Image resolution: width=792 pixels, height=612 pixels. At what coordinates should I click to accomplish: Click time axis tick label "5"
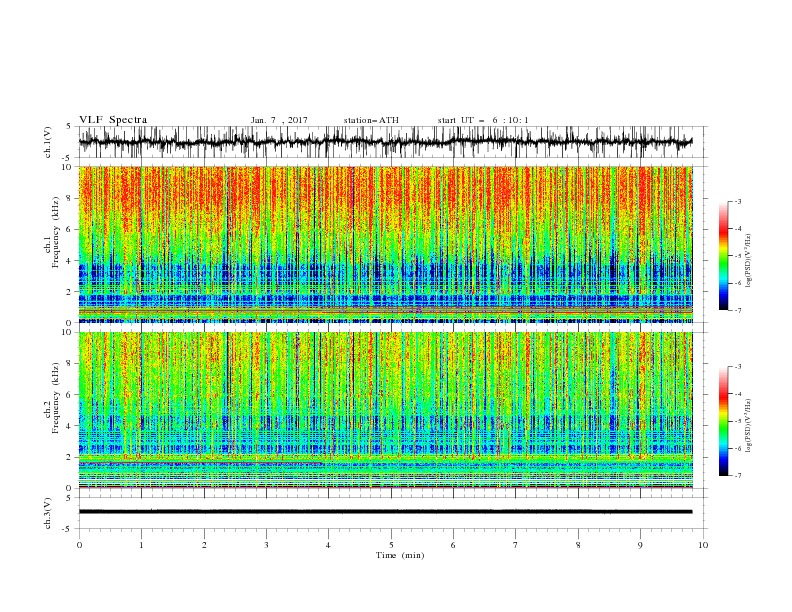[391, 545]
